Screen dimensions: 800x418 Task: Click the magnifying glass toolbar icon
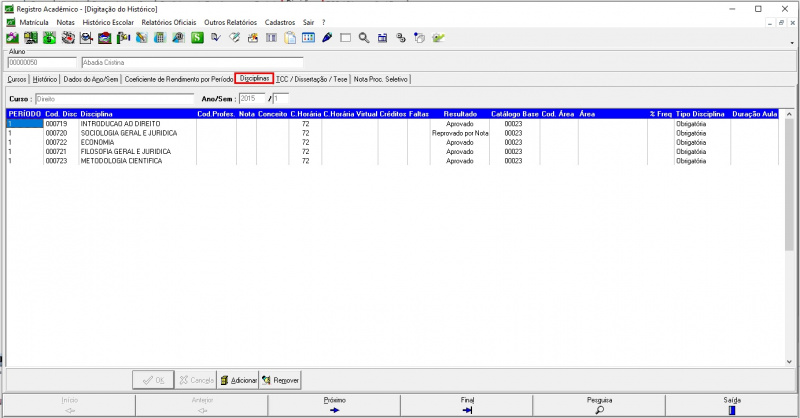364,39
